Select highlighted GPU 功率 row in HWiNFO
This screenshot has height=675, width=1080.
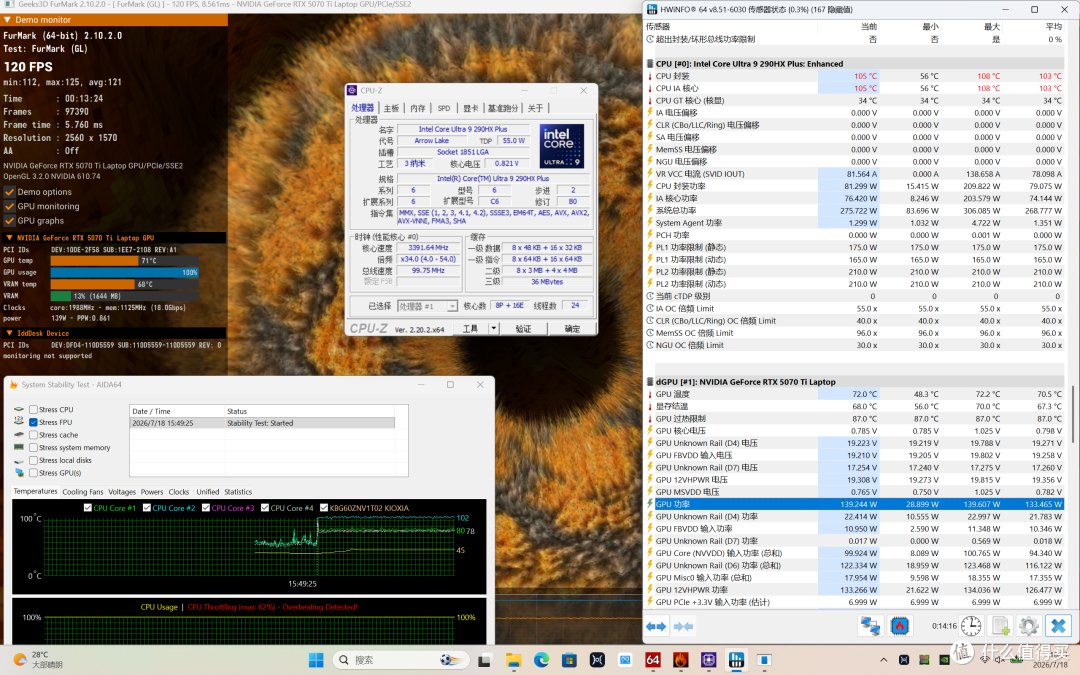(854, 504)
